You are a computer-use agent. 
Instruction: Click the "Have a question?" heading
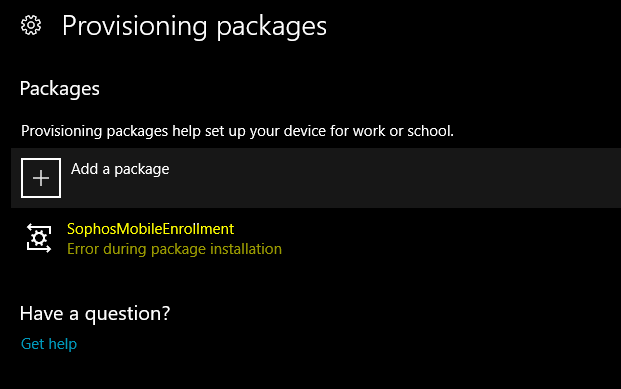[95, 313]
